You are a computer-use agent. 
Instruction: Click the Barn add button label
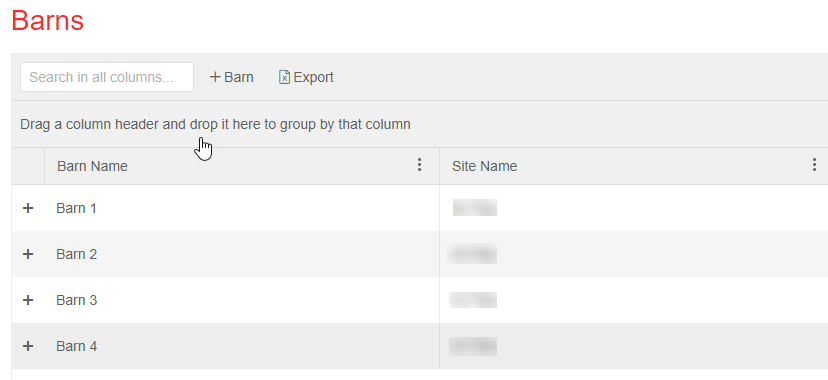(239, 77)
